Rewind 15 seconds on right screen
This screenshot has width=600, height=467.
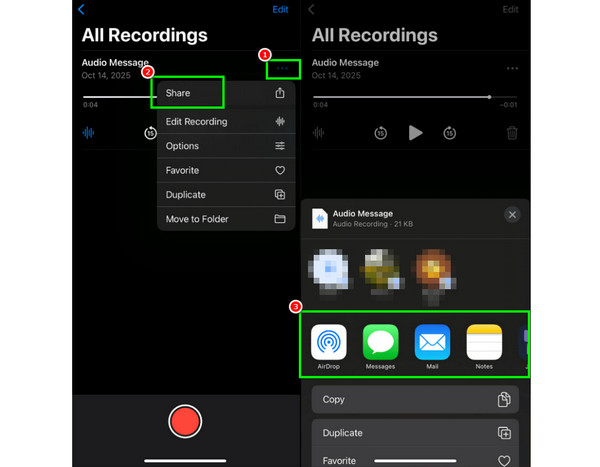pyautogui.click(x=381, y=133)
